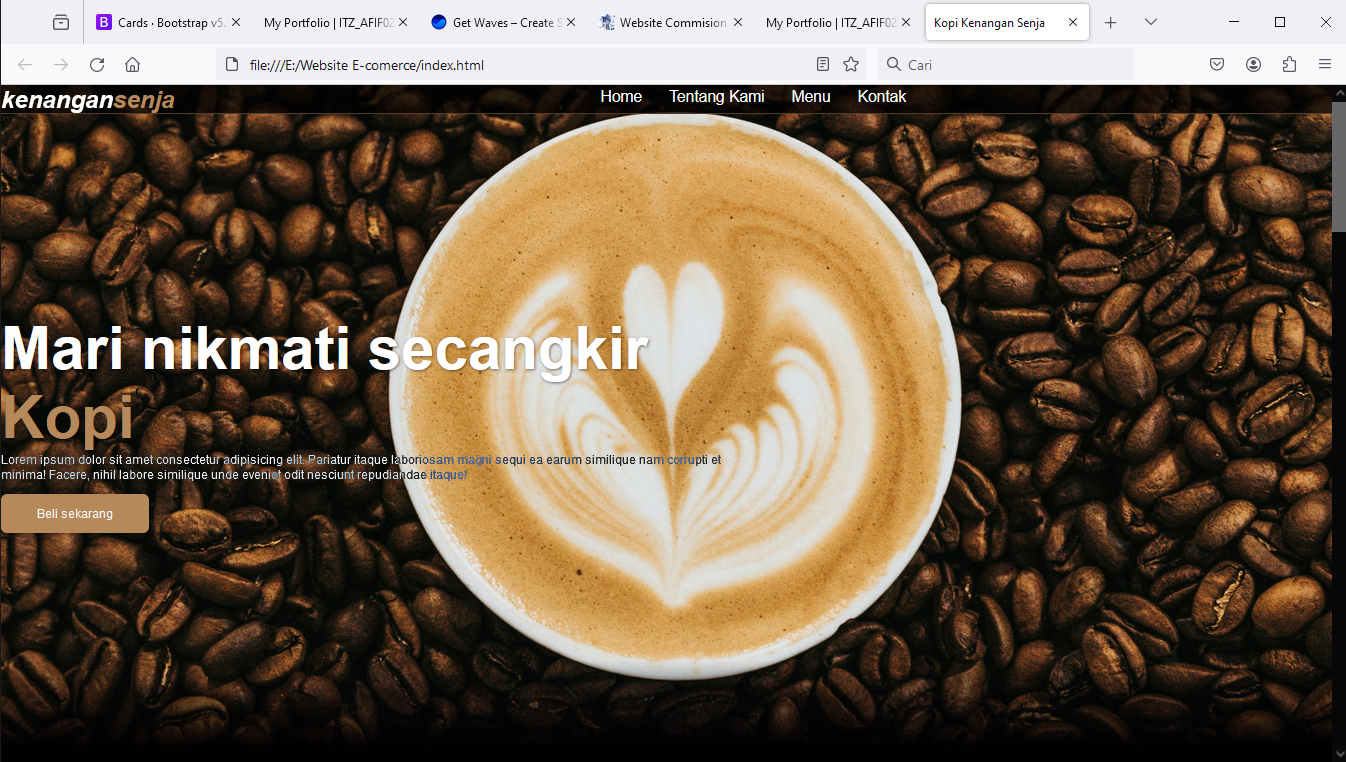Open the browser home page icon
The image size is (1346, 762).
[133, 64]
